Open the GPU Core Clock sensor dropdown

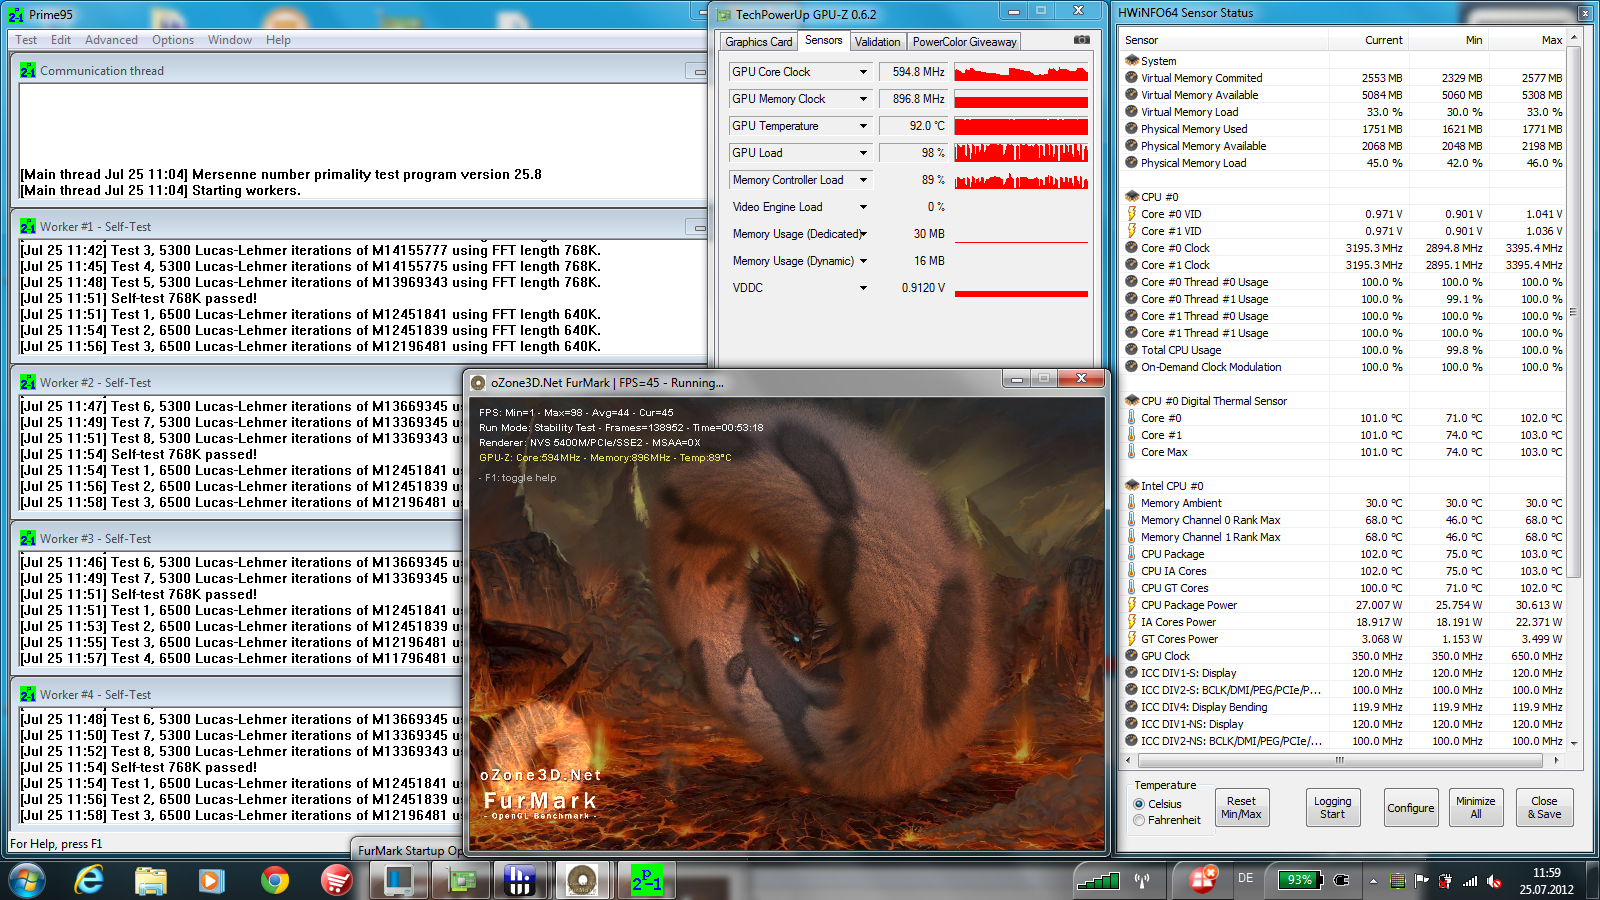point(863,72)
